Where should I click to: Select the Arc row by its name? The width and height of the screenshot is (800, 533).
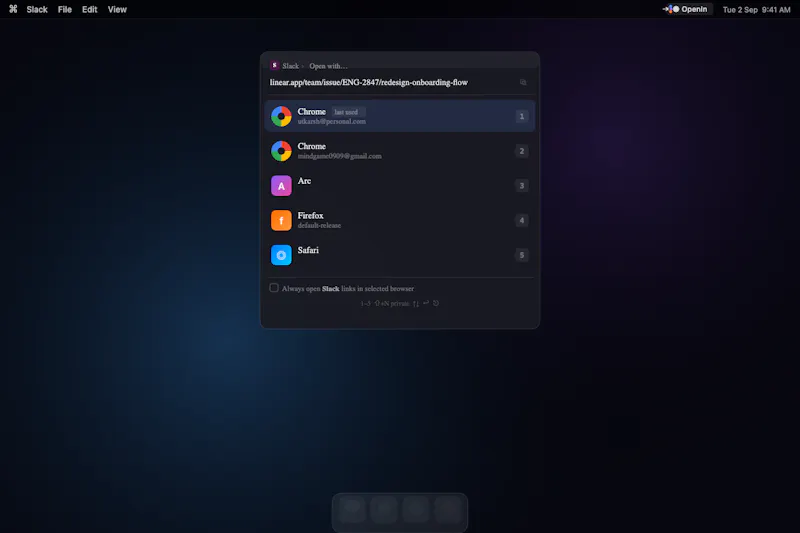tap(304, 181)
